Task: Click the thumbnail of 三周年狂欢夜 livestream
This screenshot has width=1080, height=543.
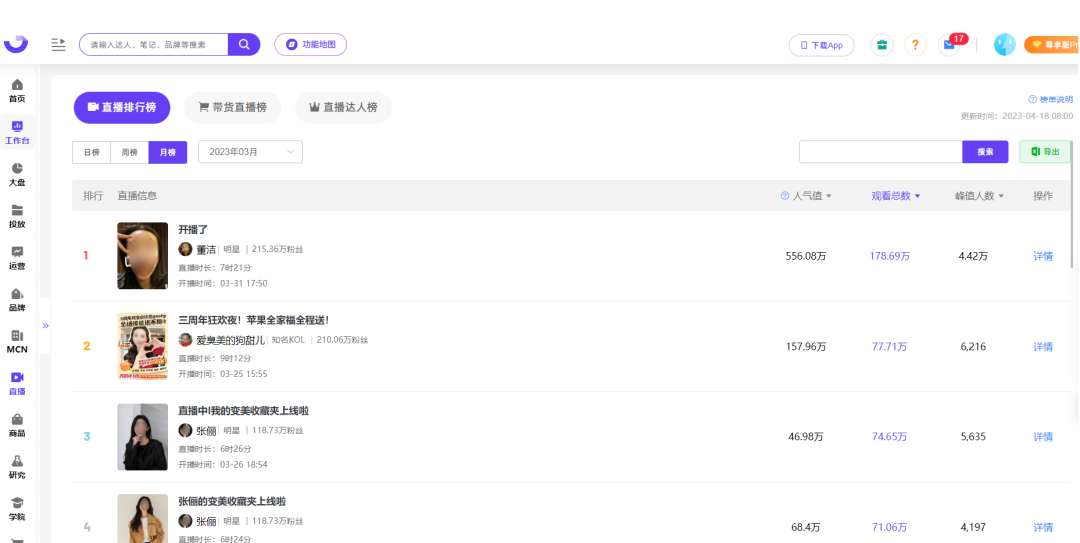Action: click(x=142, y=346)
